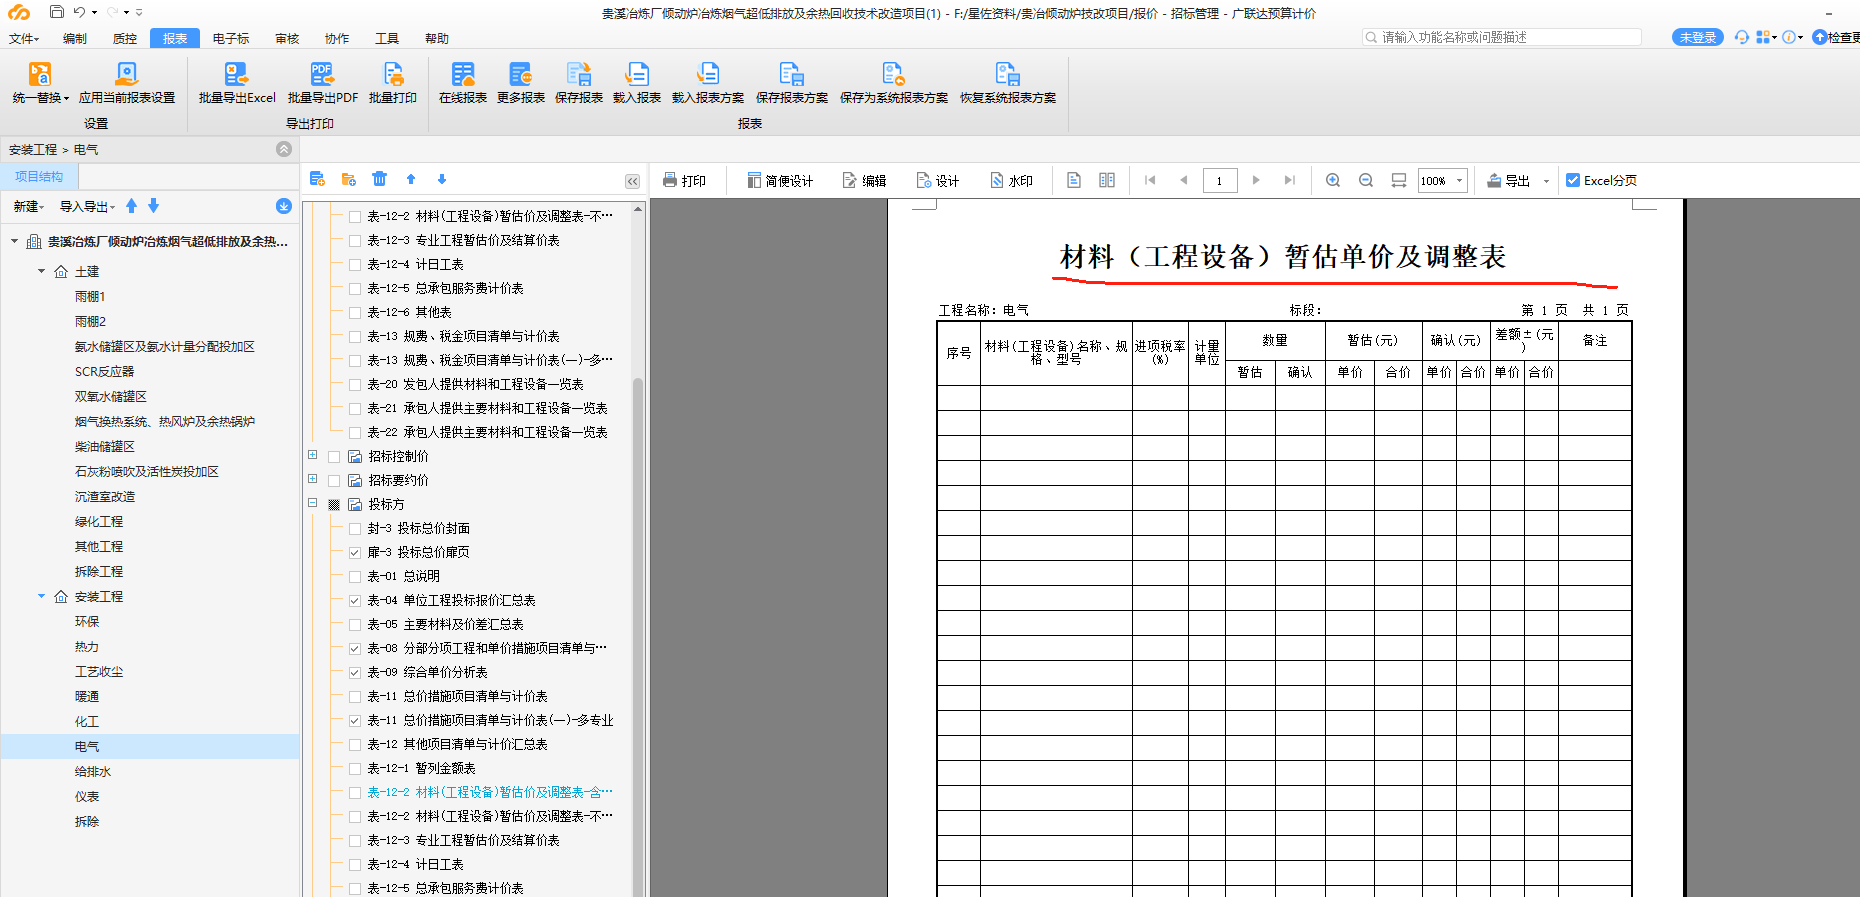Viewport: 1860px width, 897px height.
Task: Open 在线报表
Action: pos(462,82)
